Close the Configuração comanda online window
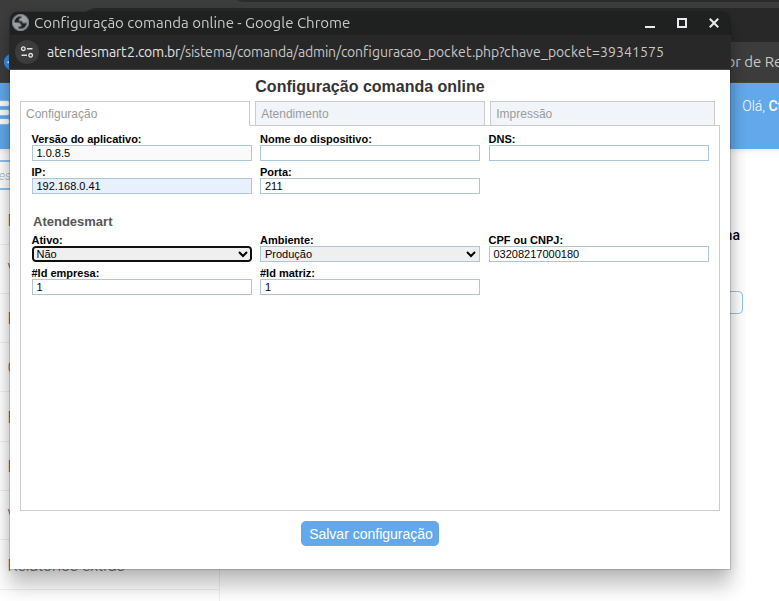Screen dimensions: 779x601 click(713, 23)
